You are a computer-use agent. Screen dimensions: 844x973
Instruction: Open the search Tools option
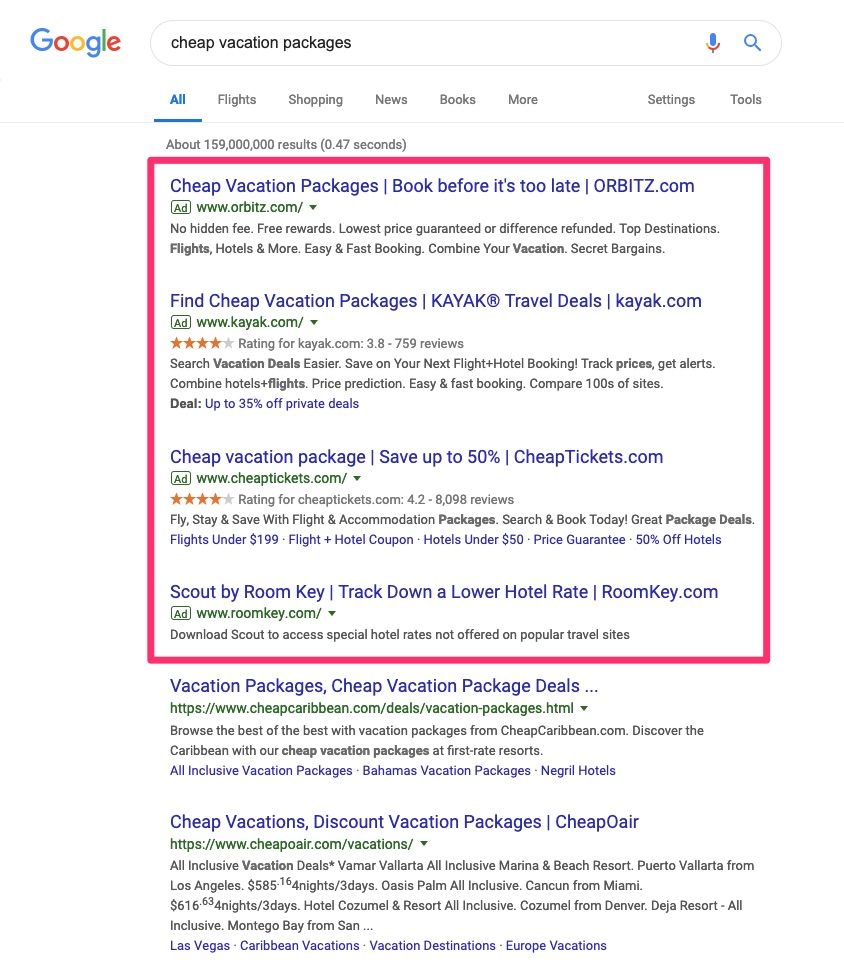coord(745,99)
